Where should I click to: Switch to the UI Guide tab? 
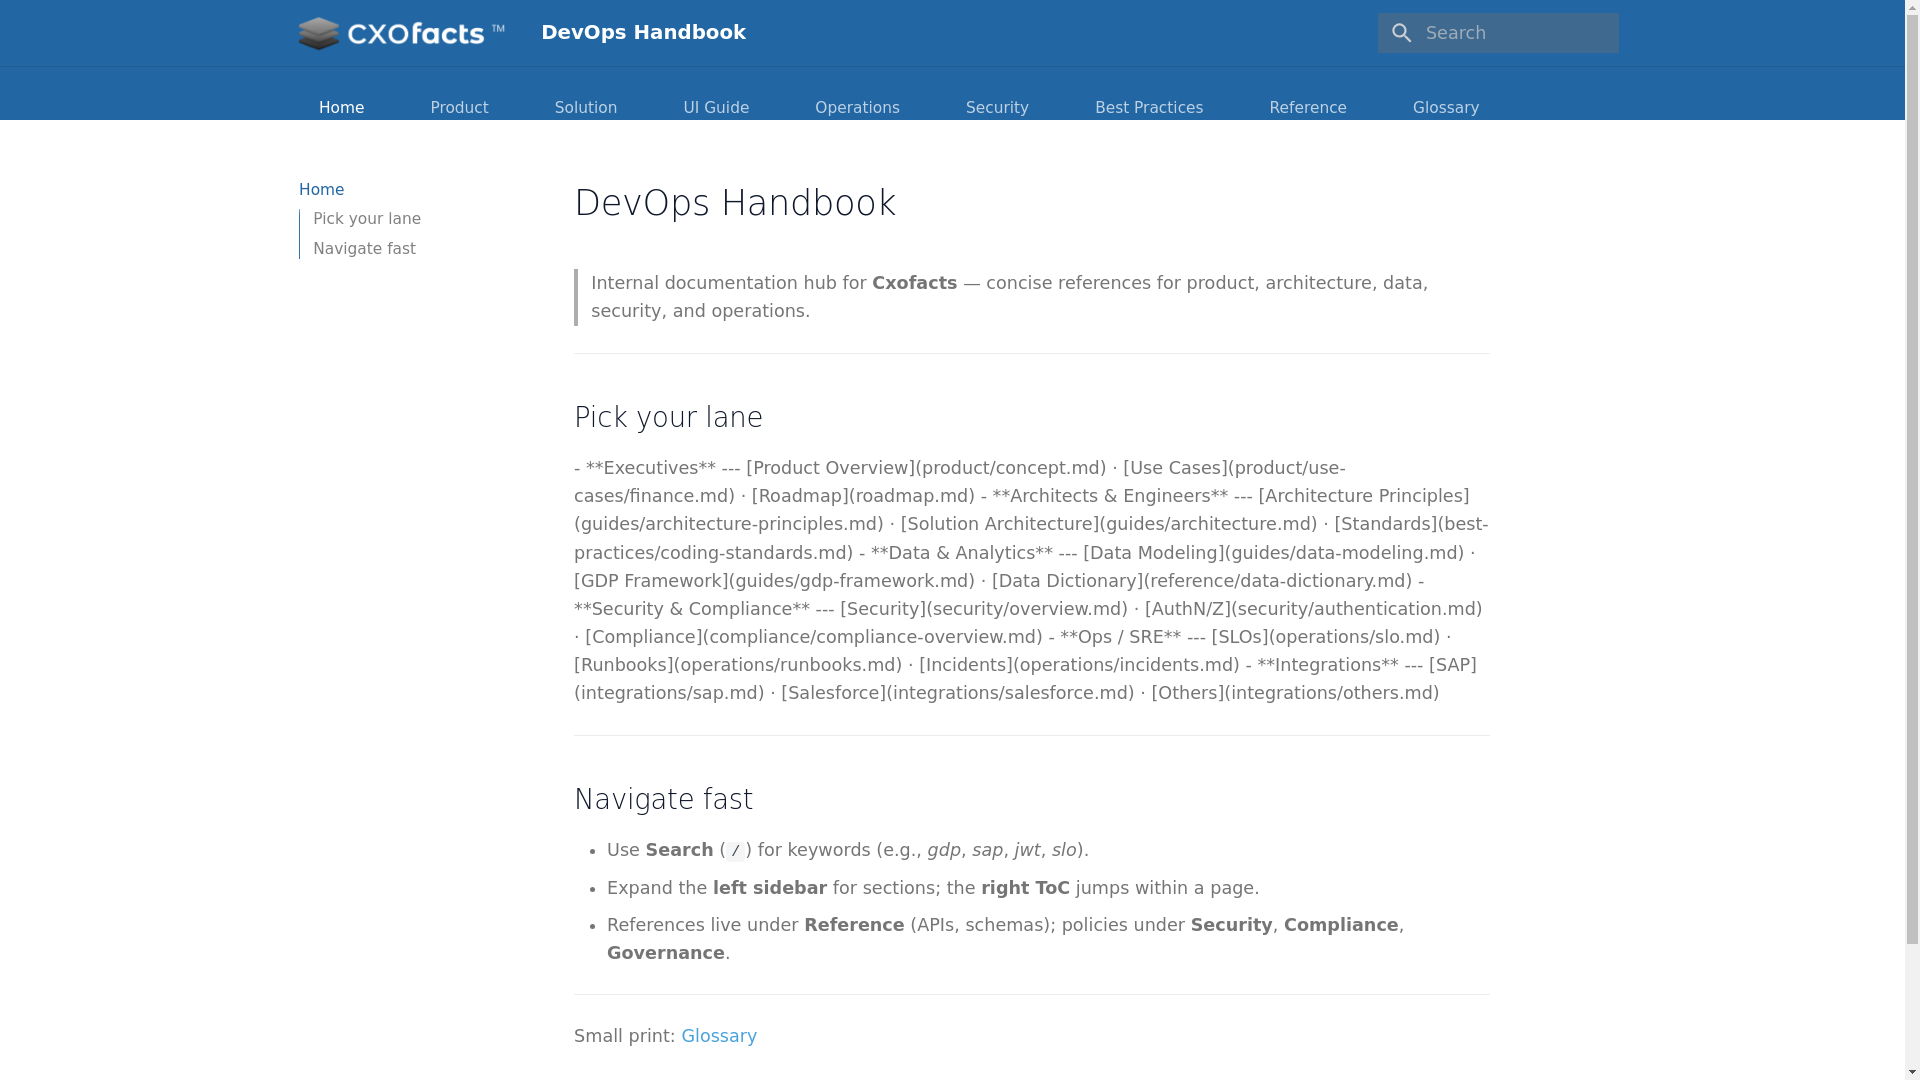(x=716, y=108)
